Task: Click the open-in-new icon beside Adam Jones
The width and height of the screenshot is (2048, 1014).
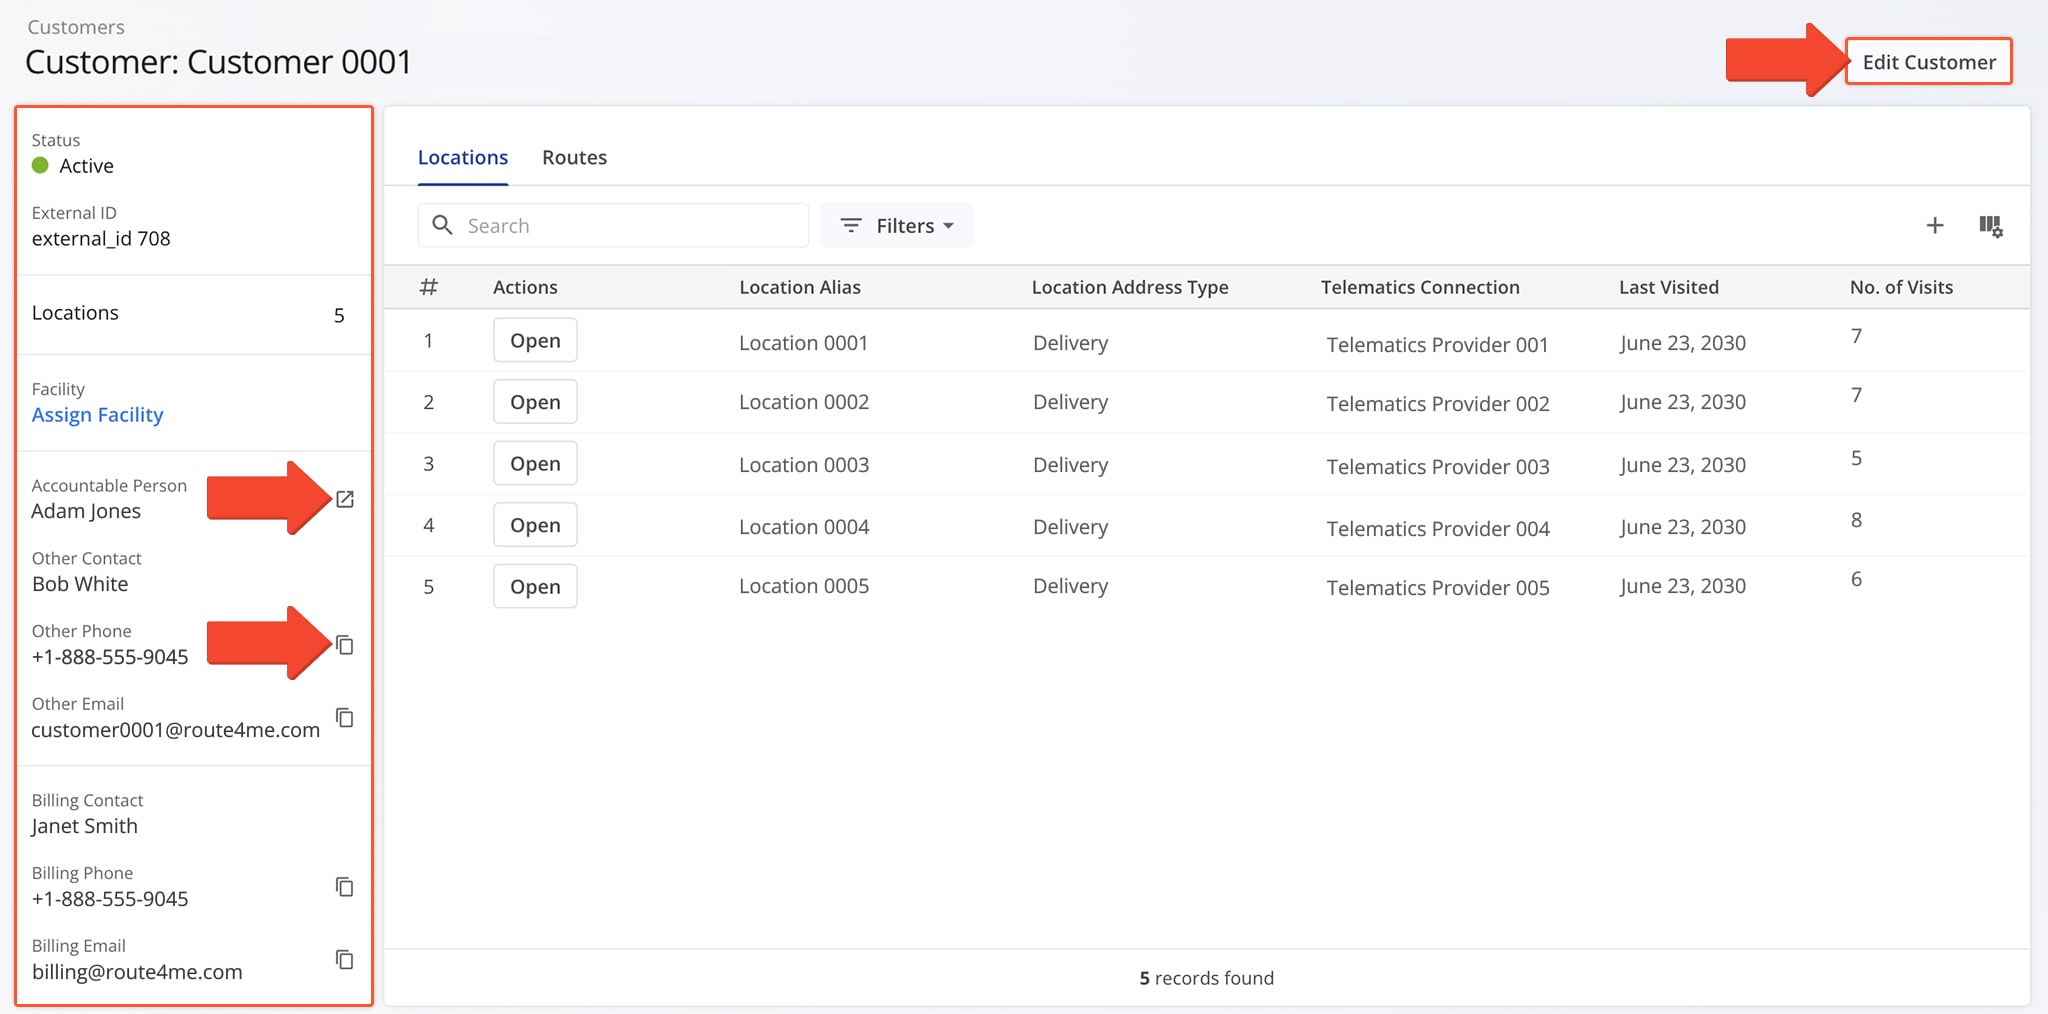Action: click(x=345, y=498)
